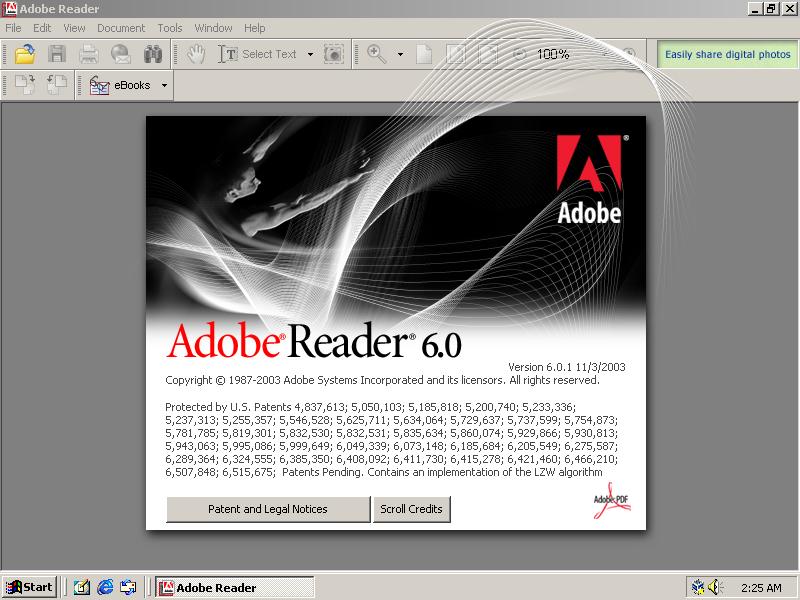Viewport: 800px width, 600px height.
Task: Click the Email document icon
Action: 121,54
